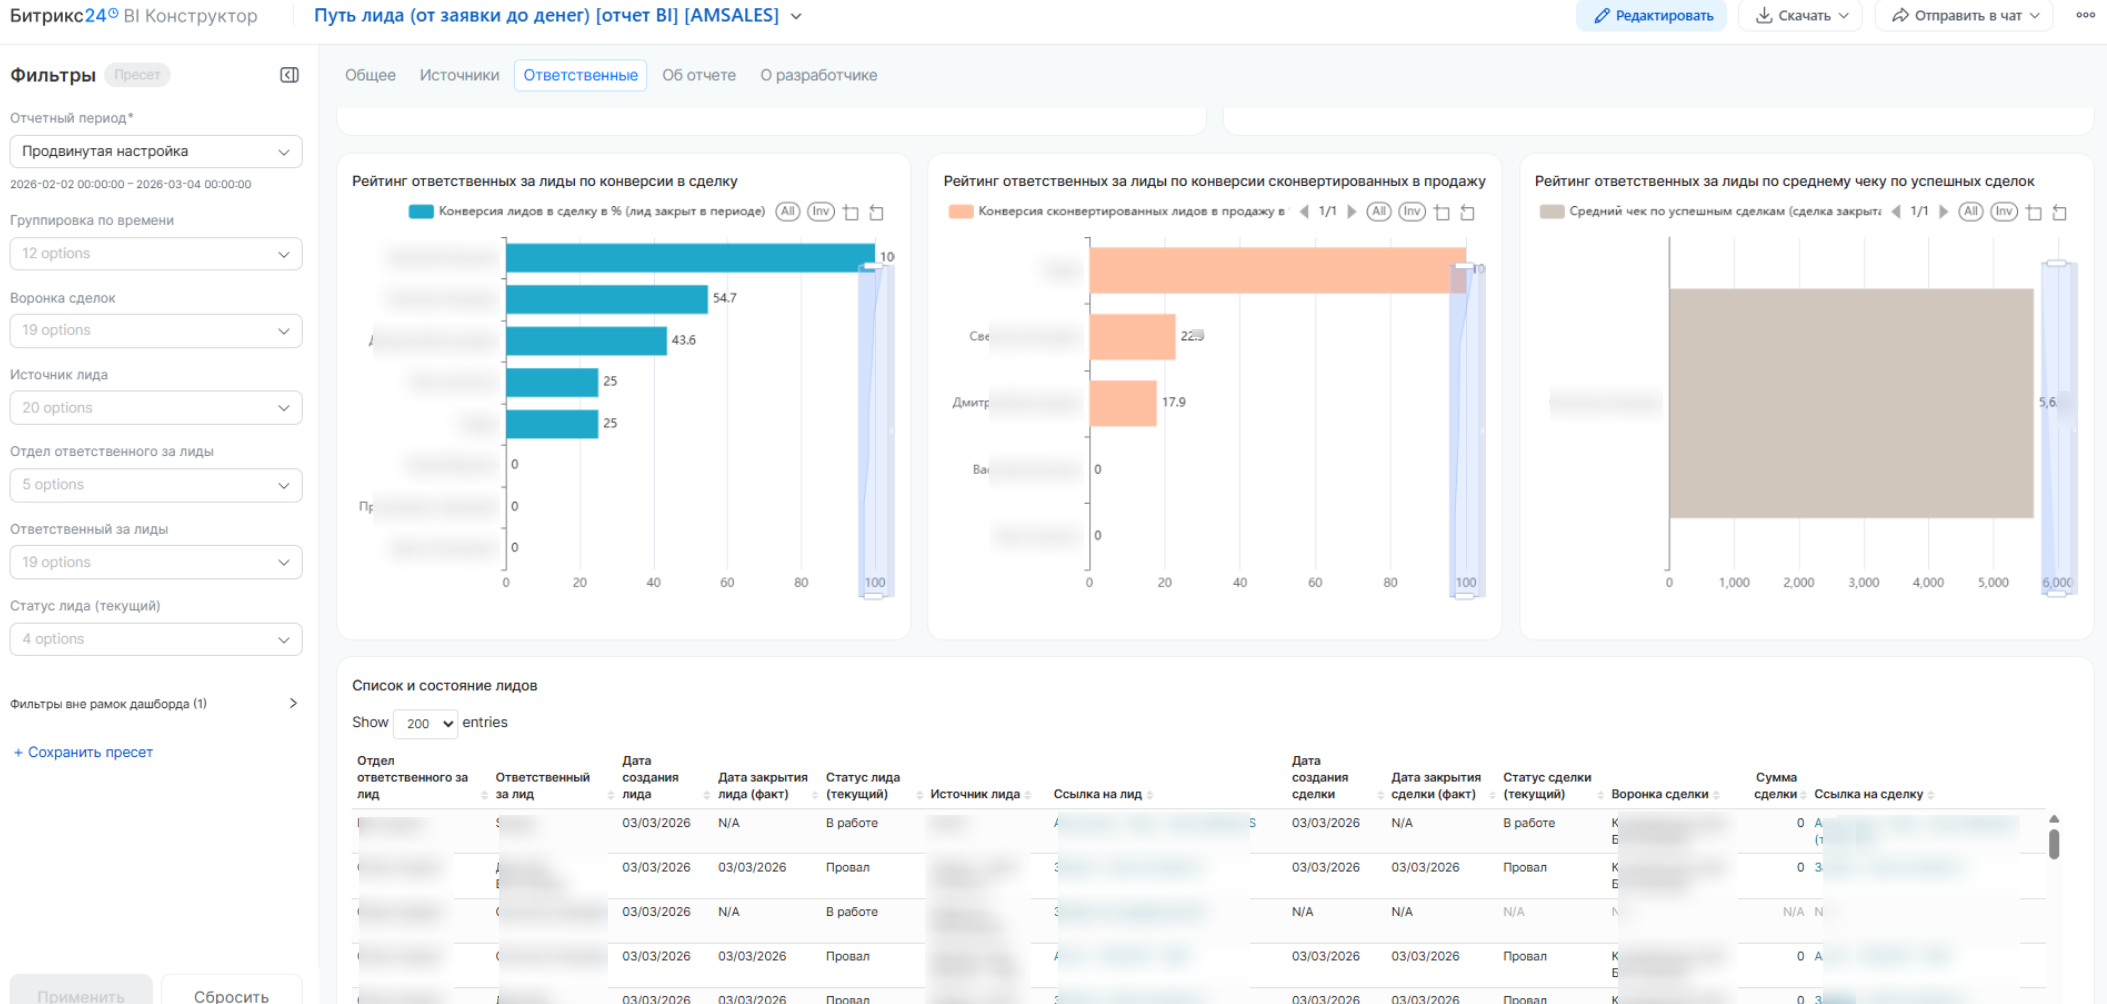Click the Редактировать button
The height and width of the screenshot is (1004, 2107).
(1652, 16)
